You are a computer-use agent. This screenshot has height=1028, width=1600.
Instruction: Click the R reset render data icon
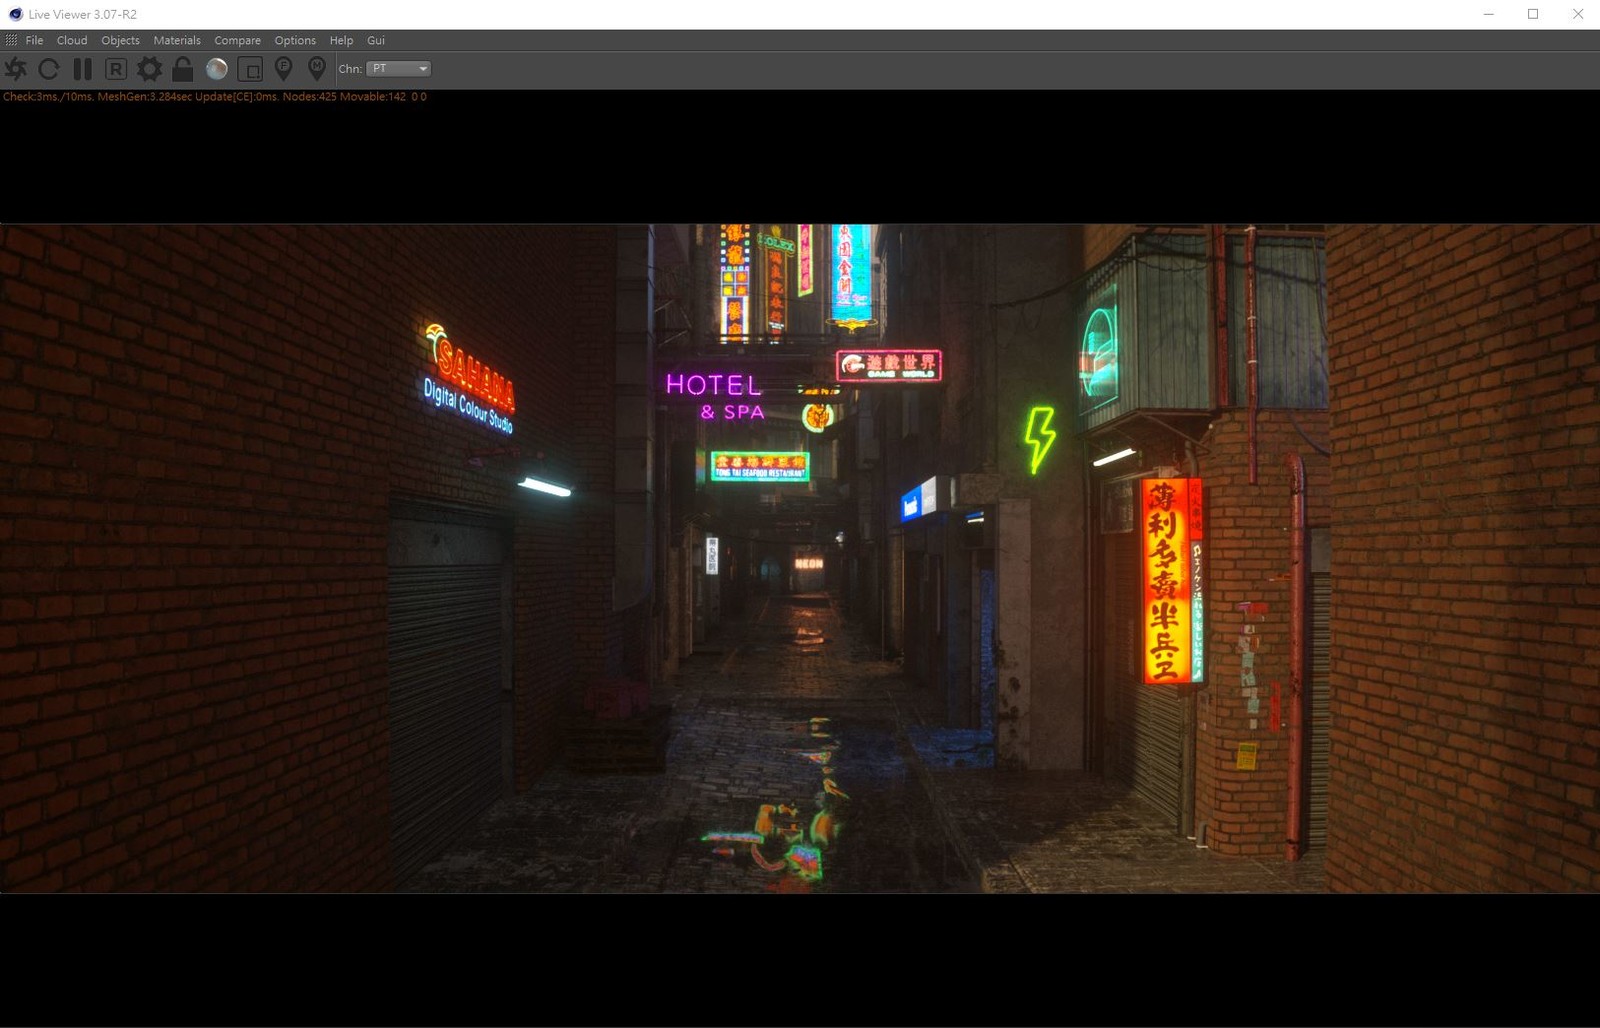[x=116, y=69]
